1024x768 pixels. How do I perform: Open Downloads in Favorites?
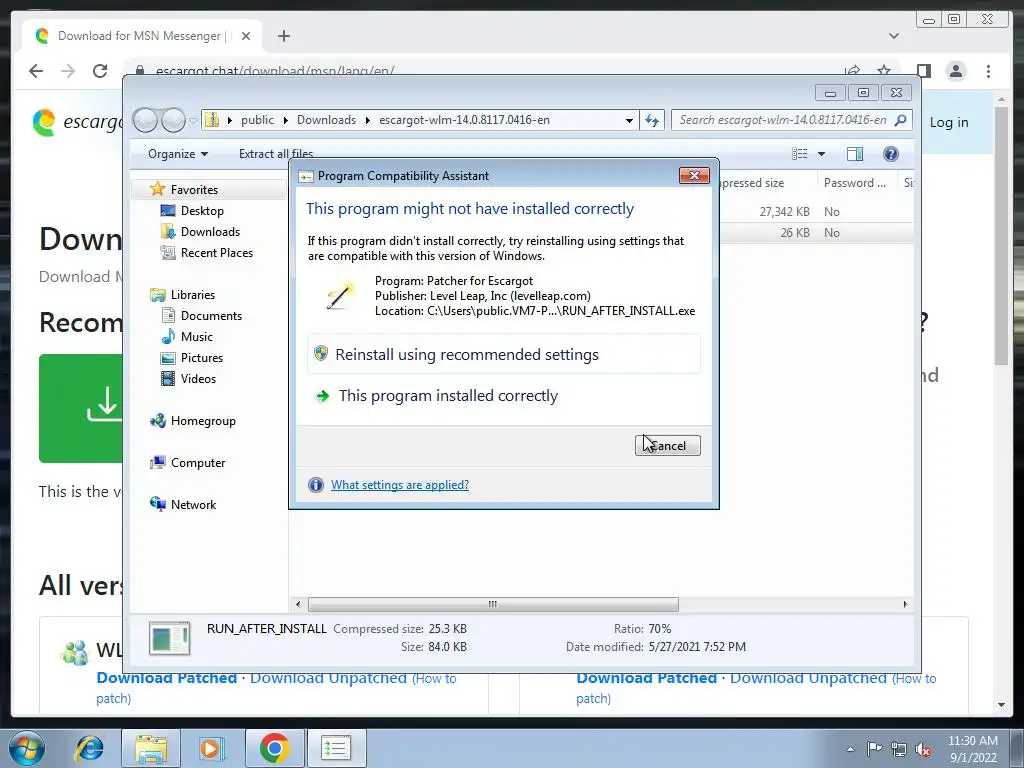pyautogui.click(x=210, y=231)
